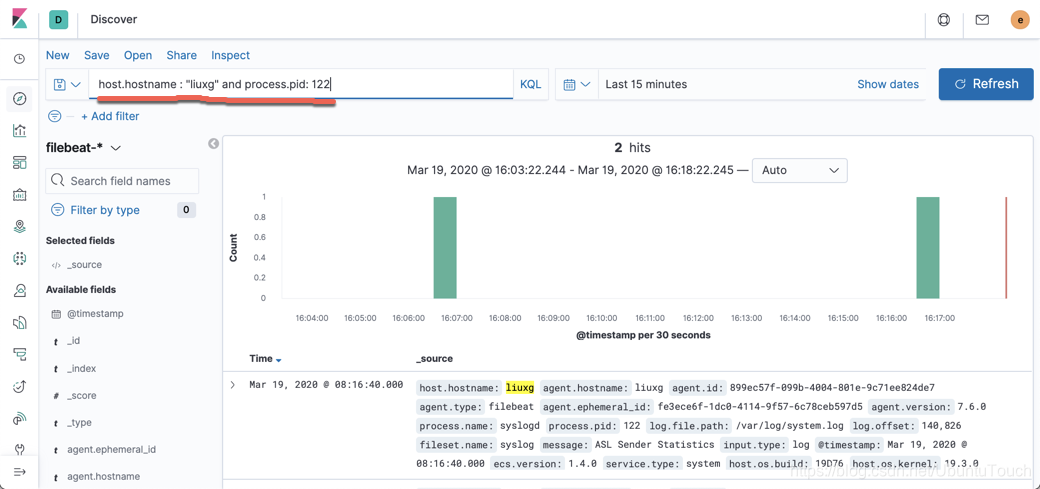Click the Refresh button
The image size is (1040, 489).
coord(986,84)
